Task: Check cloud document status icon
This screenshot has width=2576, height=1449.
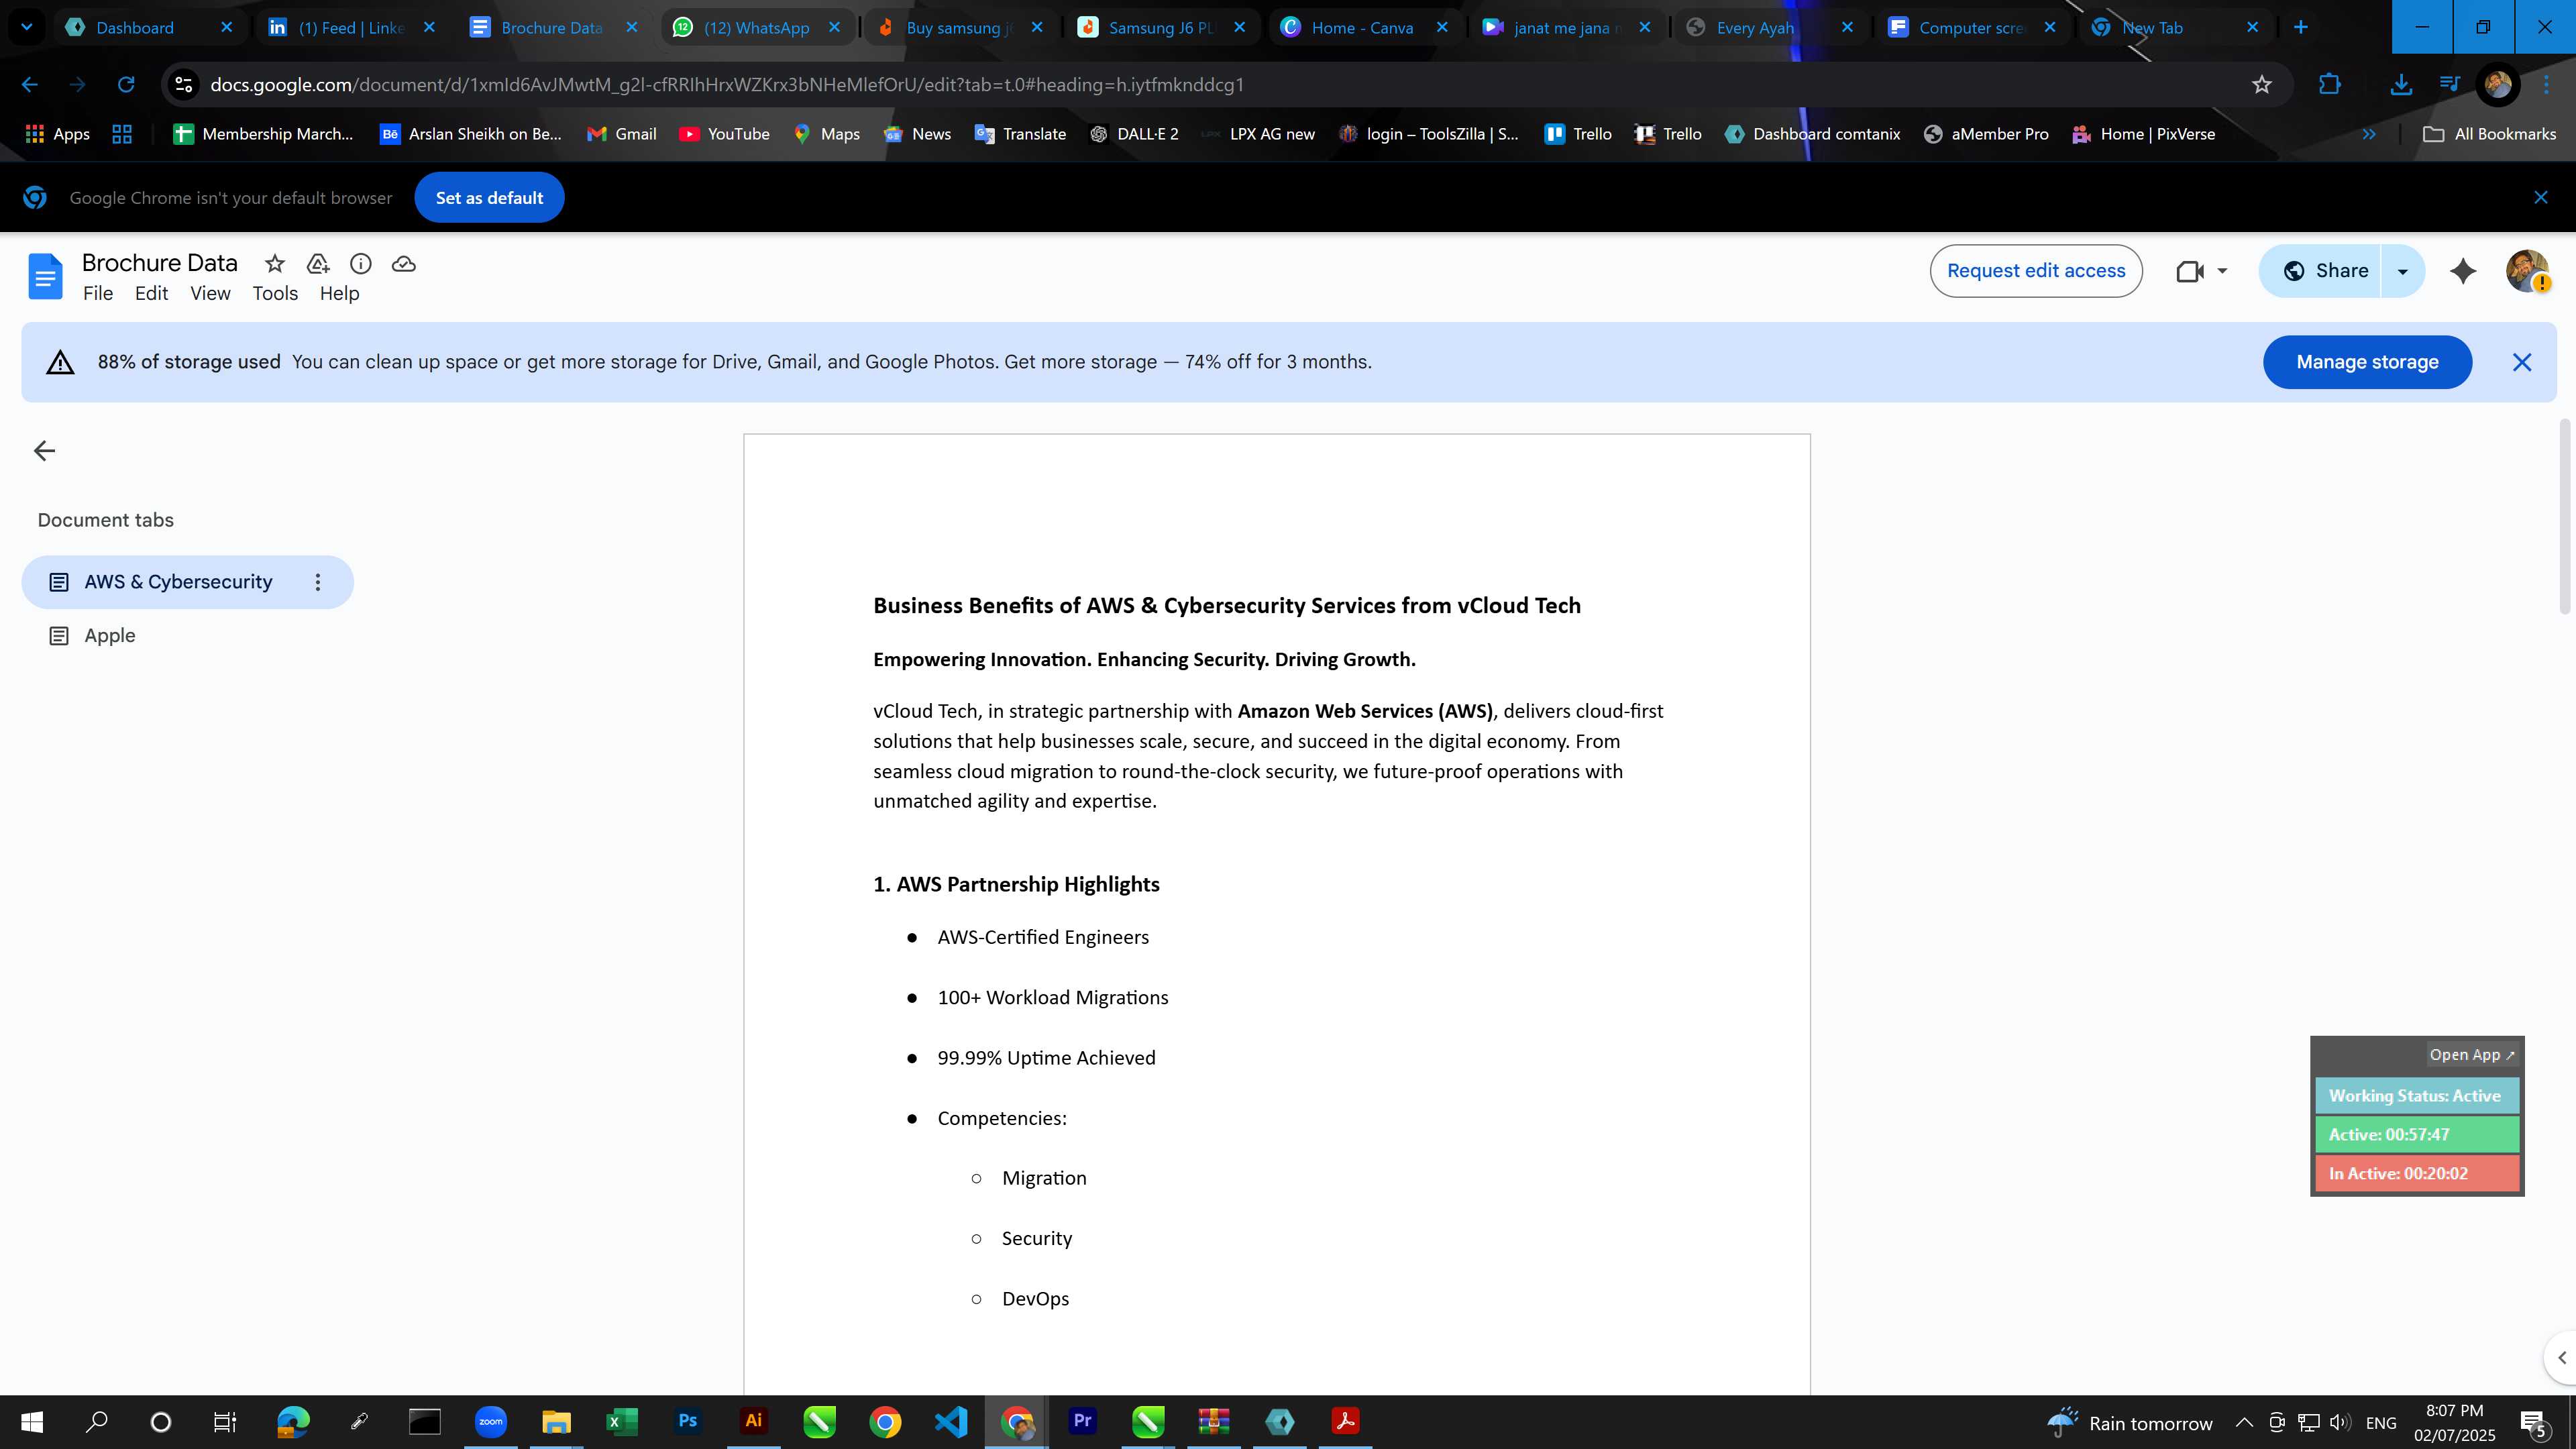Action: coord(404,264)
